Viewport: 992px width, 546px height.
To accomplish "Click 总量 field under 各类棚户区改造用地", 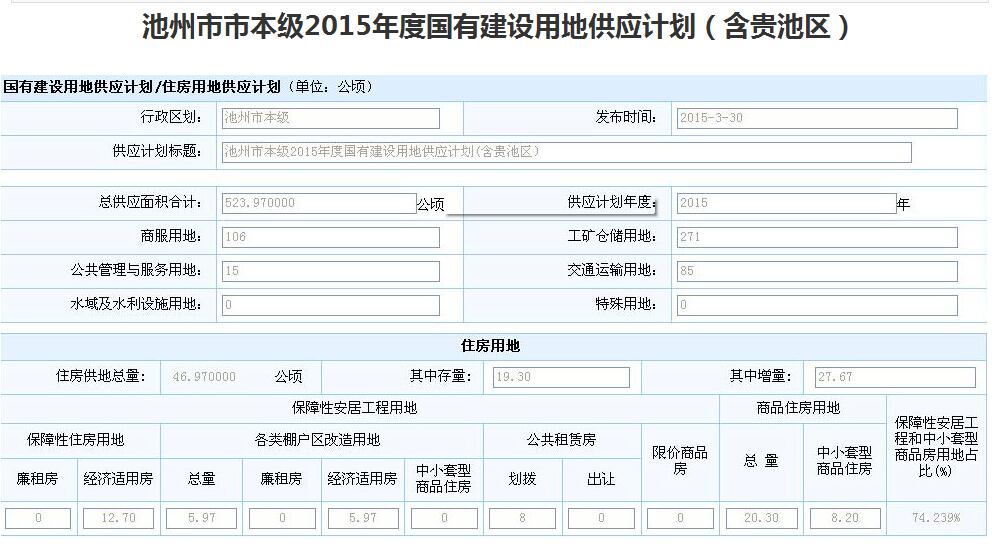I will (202, 518).
